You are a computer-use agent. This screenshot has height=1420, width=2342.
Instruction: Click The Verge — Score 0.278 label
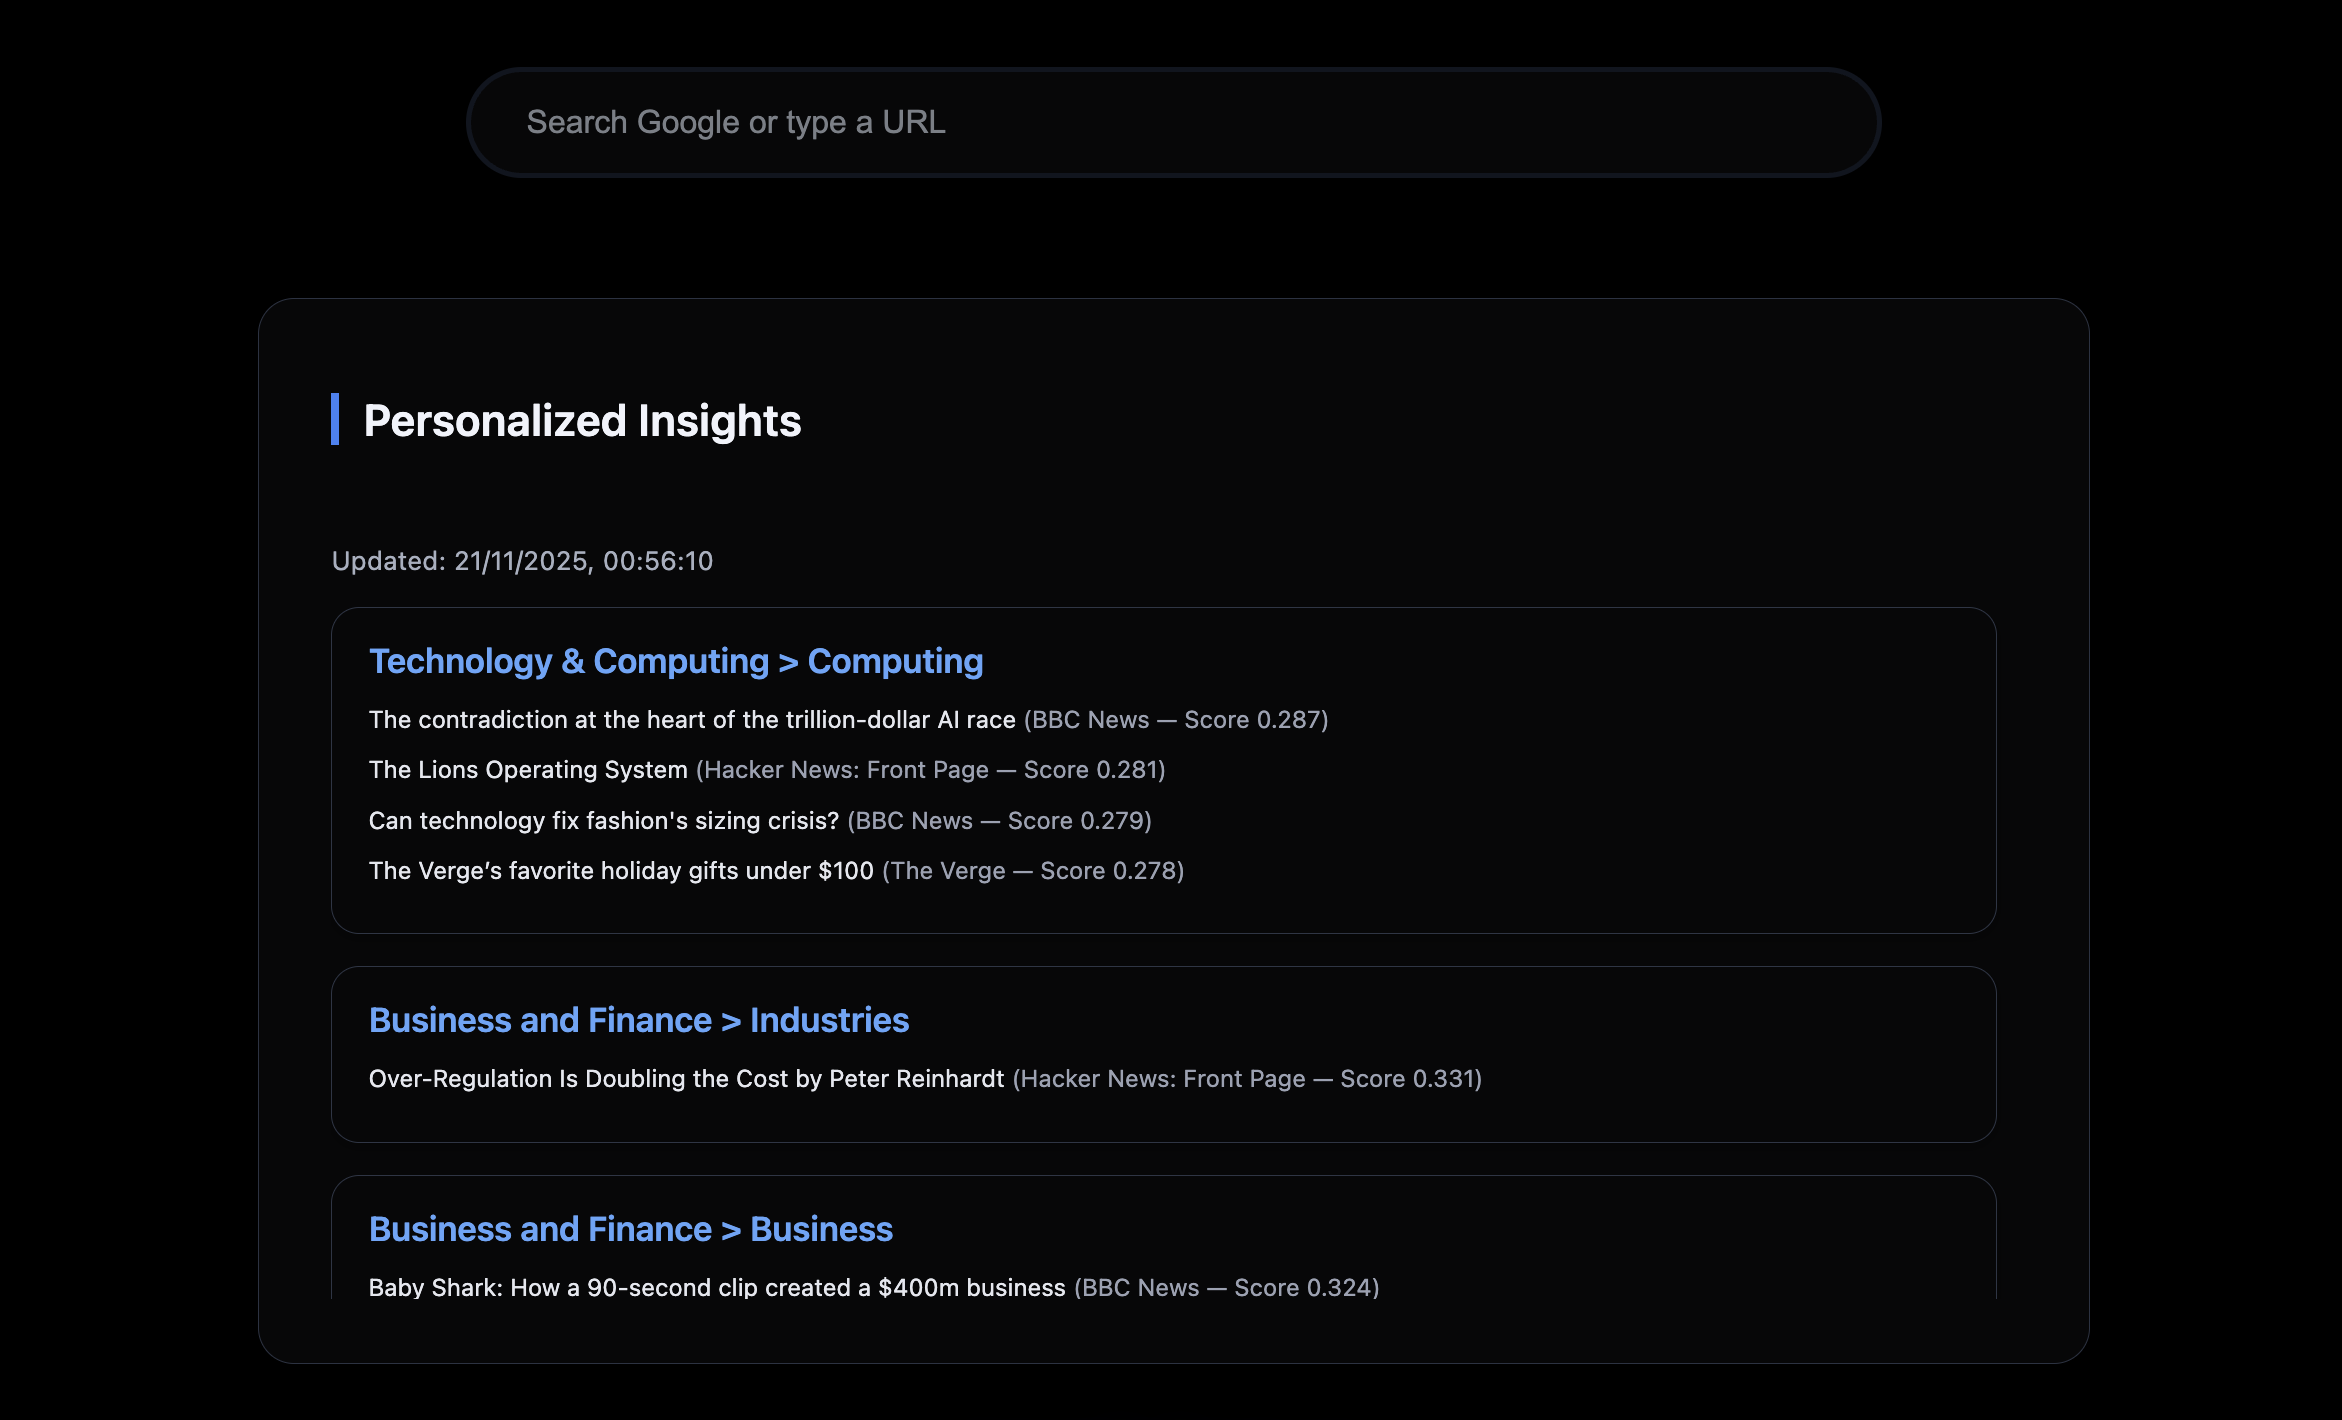[x=1033, y=871]
